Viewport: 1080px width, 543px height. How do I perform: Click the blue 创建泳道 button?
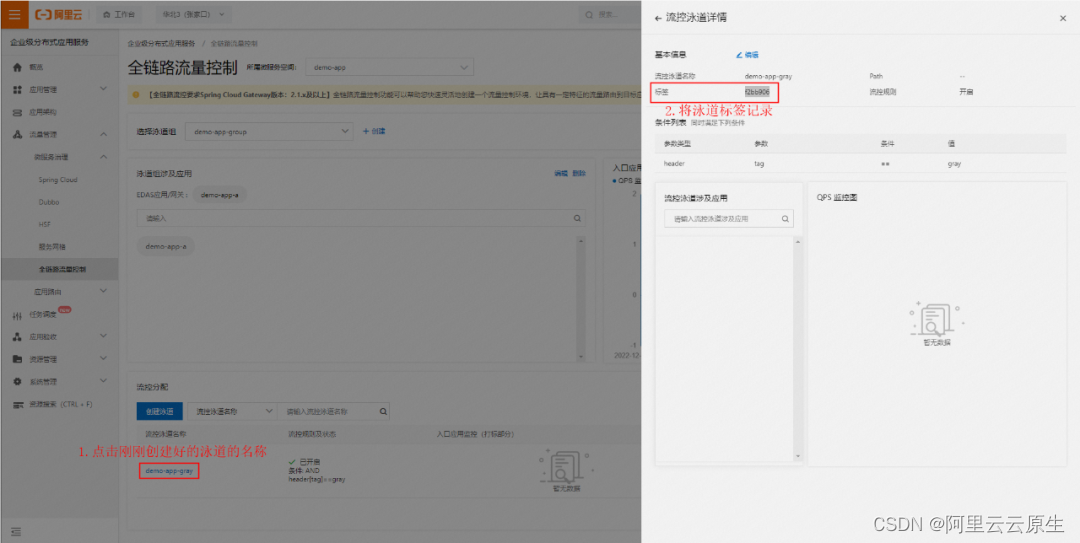pyautogui.click(x=160, y=411)
